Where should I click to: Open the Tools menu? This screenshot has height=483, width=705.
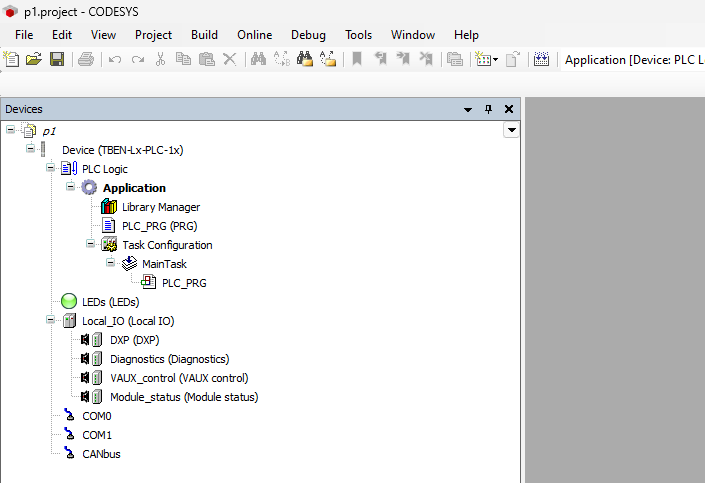click(358, 35)
